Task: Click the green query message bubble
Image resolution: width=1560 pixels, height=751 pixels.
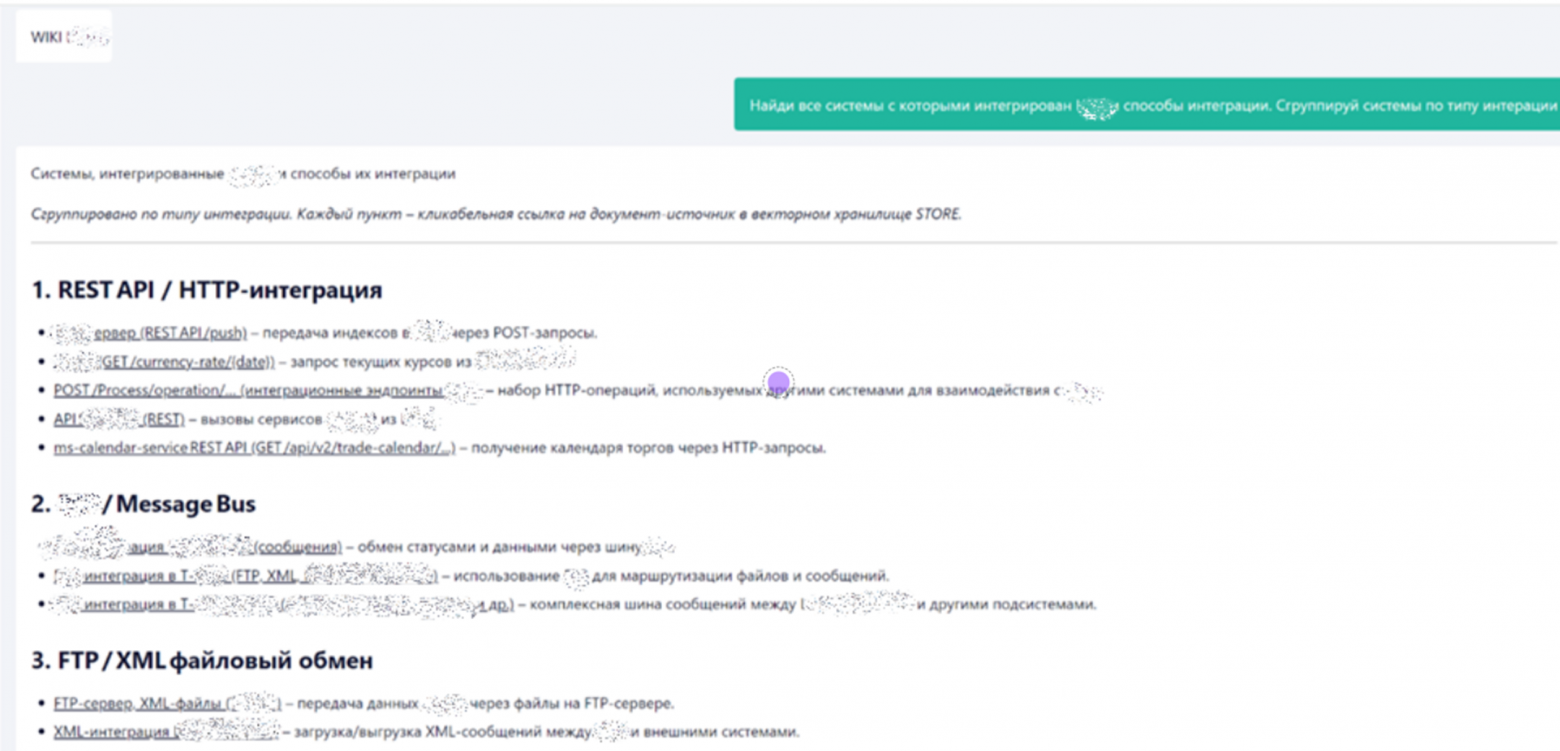Action: click(1147, 105)
